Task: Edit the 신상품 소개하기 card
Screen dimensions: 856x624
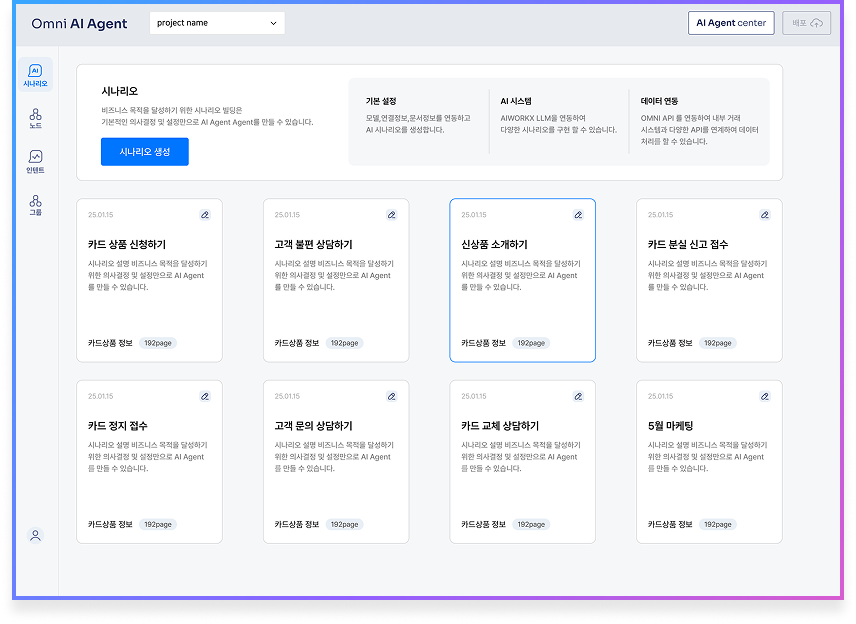Action: 578,215
